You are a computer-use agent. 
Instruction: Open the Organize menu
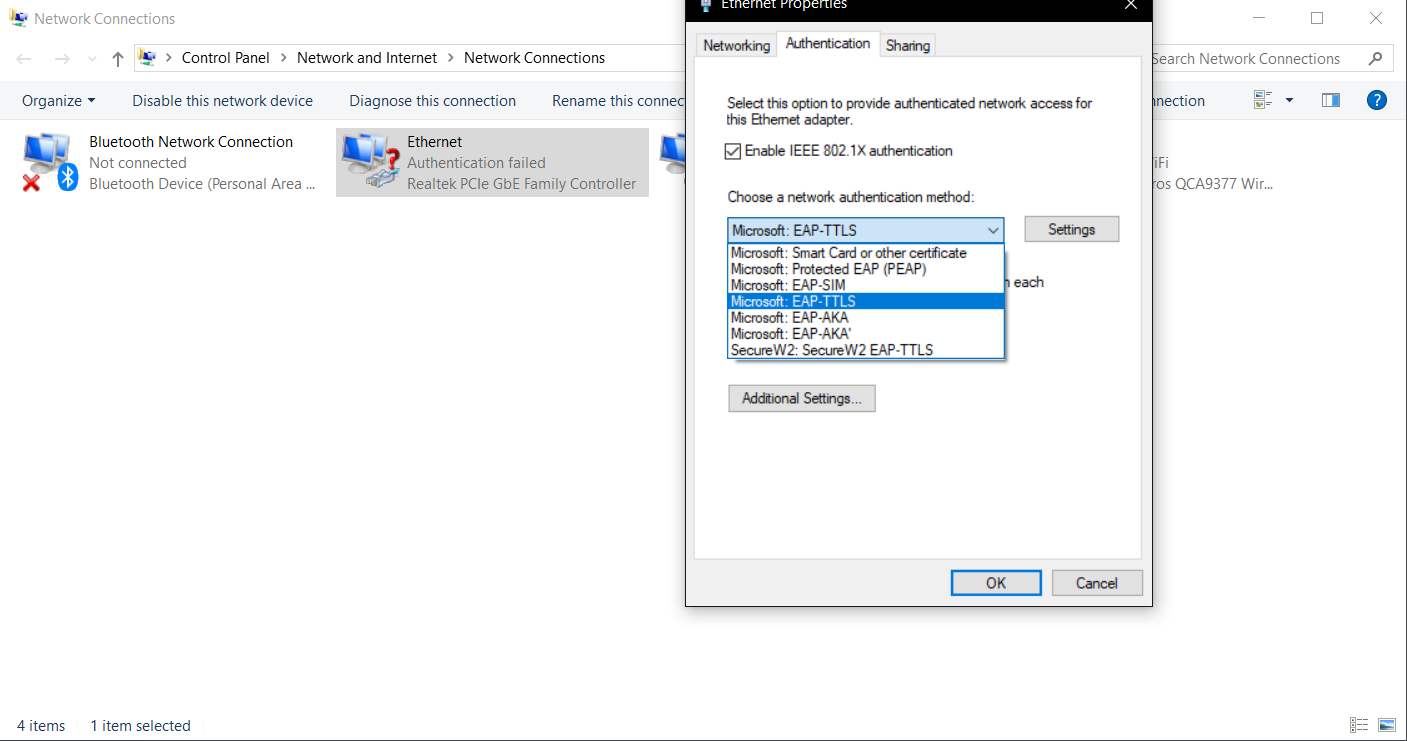59,100
